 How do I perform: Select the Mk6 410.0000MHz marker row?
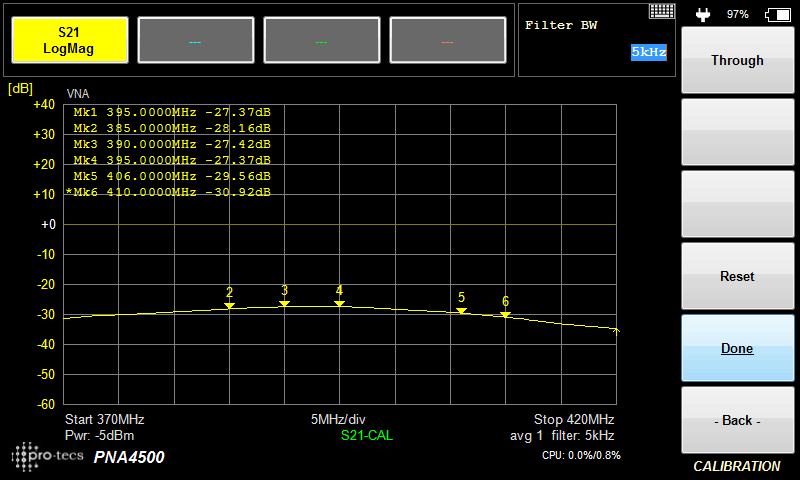170,192
